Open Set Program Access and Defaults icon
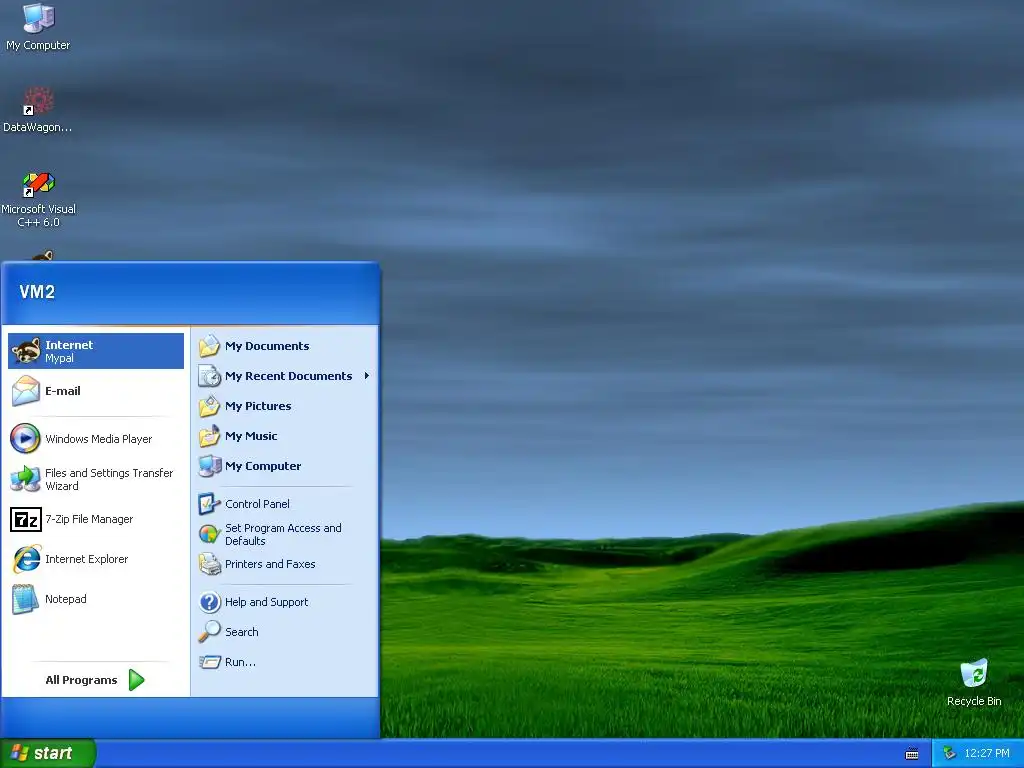This screenshot has width=1024, height=768. [209, 534]
